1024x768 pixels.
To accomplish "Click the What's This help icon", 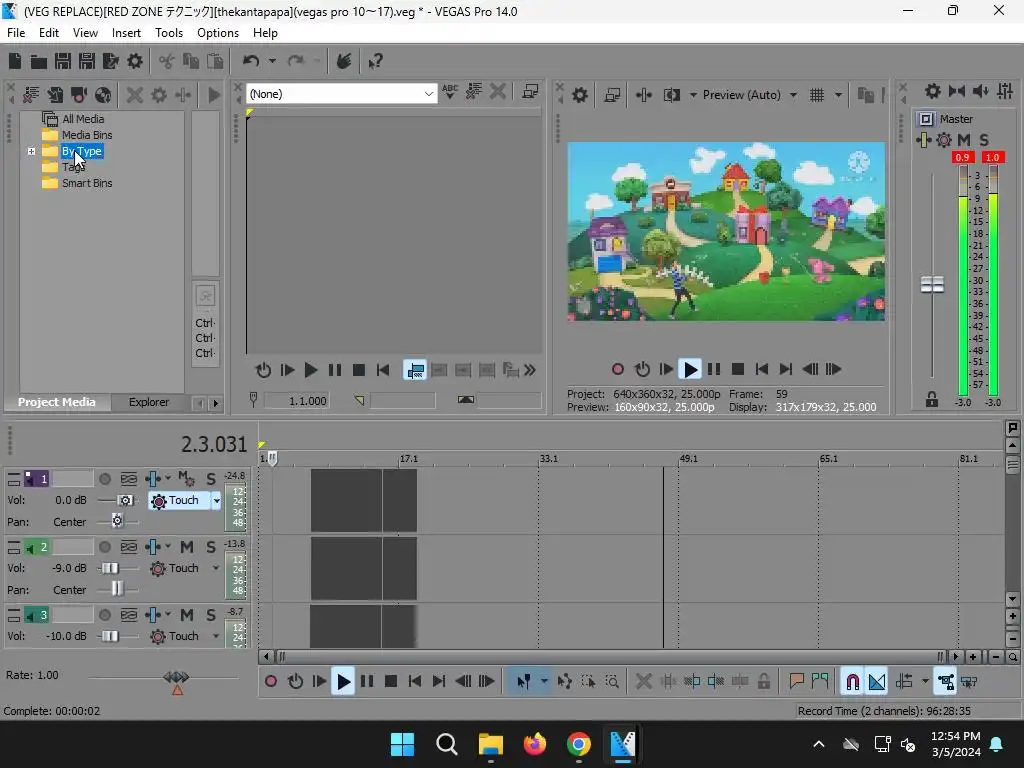I will (x=375, y=61).
